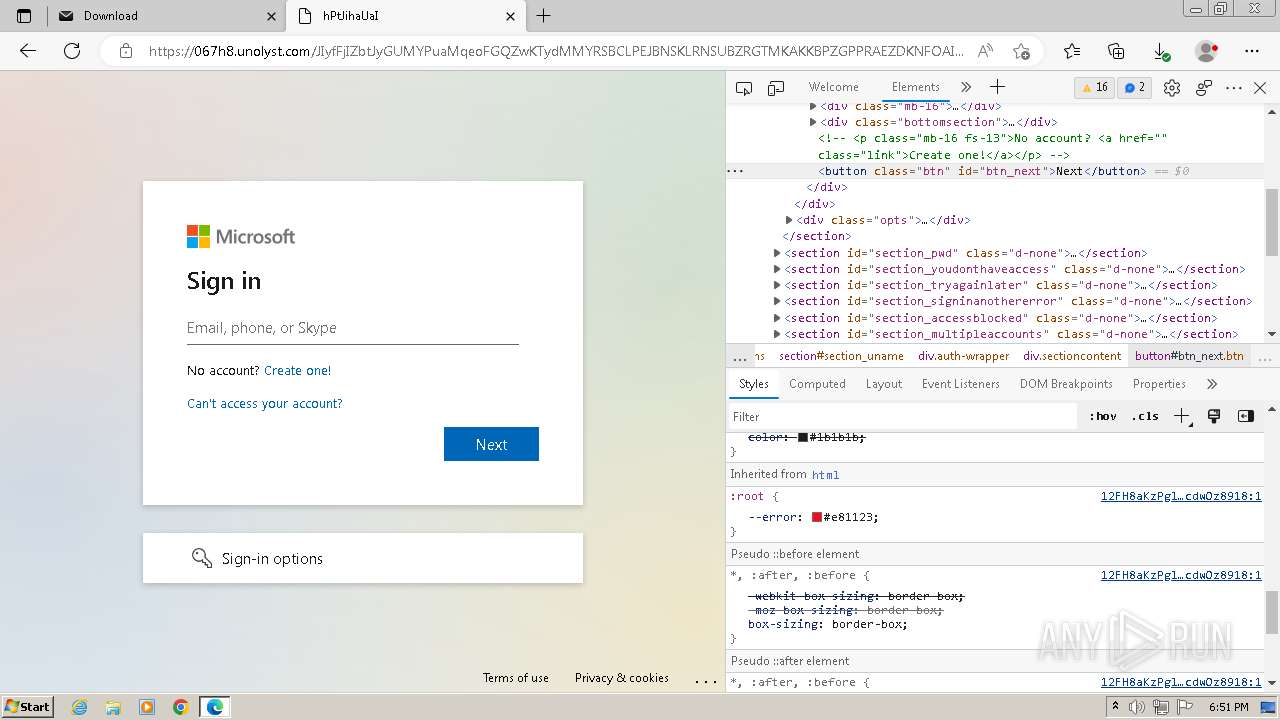
Task: Open the Collections icon
Action: tap(1117, 51)
